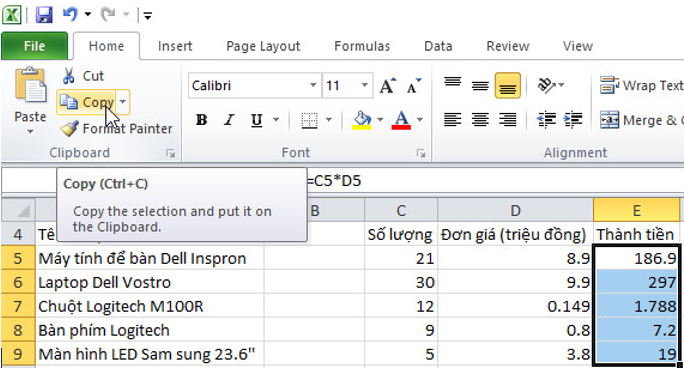Open the Paste options arrow
This screenshot has height=368, width=684.
(x=30, y=131)
